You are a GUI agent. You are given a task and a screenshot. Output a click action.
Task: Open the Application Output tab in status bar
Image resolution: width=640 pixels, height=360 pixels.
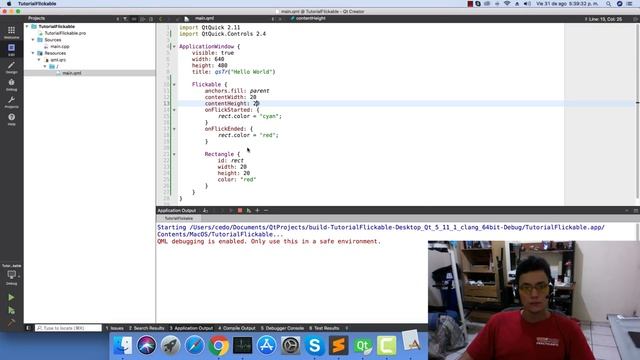[x=191, y=328]
